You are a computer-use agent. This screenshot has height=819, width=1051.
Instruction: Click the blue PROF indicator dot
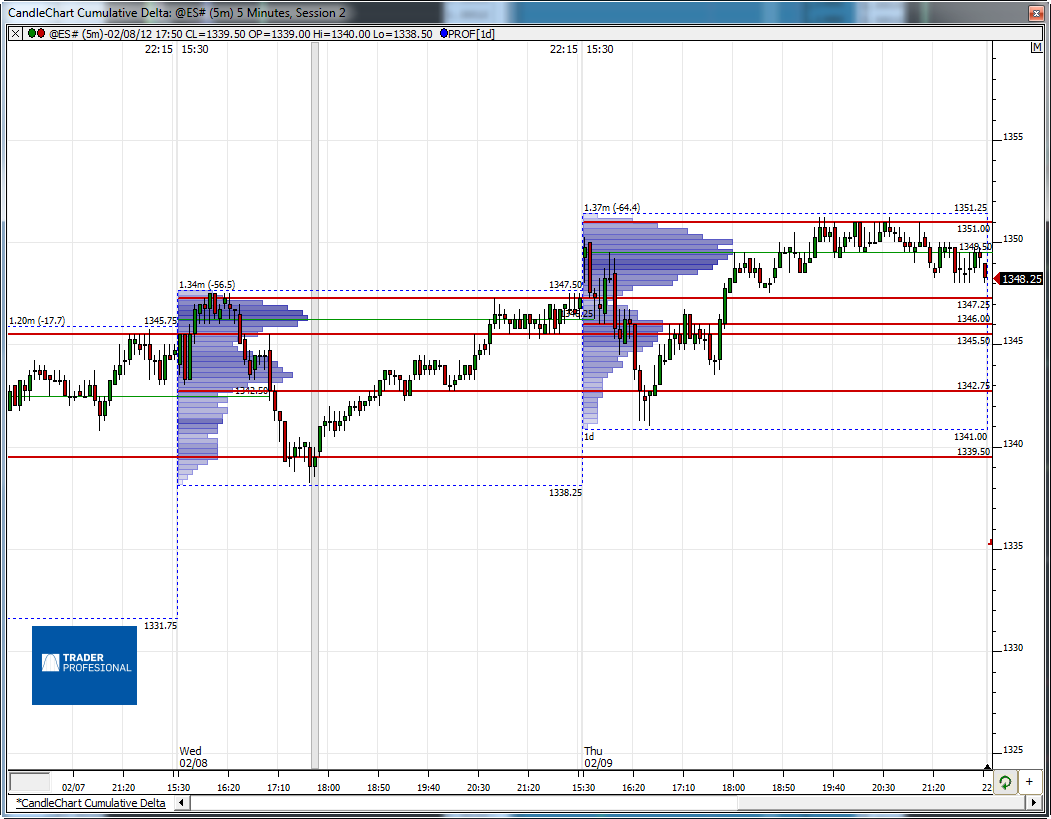click(444, 34)
